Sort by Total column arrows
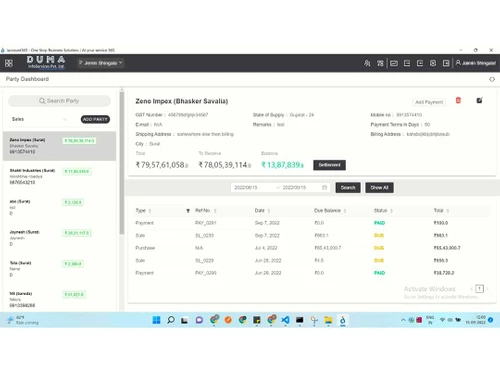This screenshot has width=500, height=375. (448, 211)
